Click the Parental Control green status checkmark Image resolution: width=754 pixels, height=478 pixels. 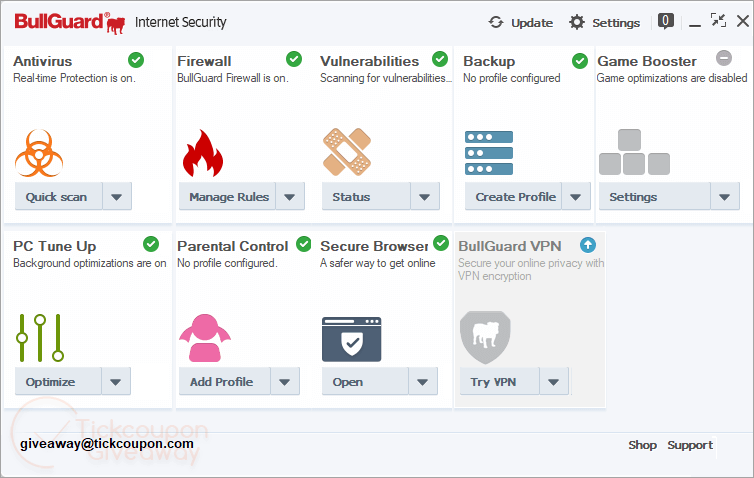pos(303,244)
